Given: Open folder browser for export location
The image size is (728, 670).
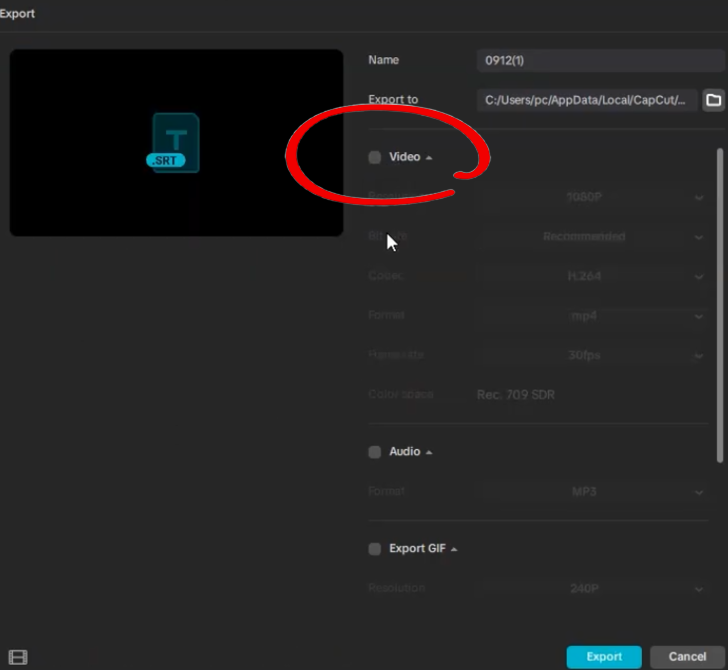Looking at the screenshot, I should pyautogui.click(x=714, y=100).
